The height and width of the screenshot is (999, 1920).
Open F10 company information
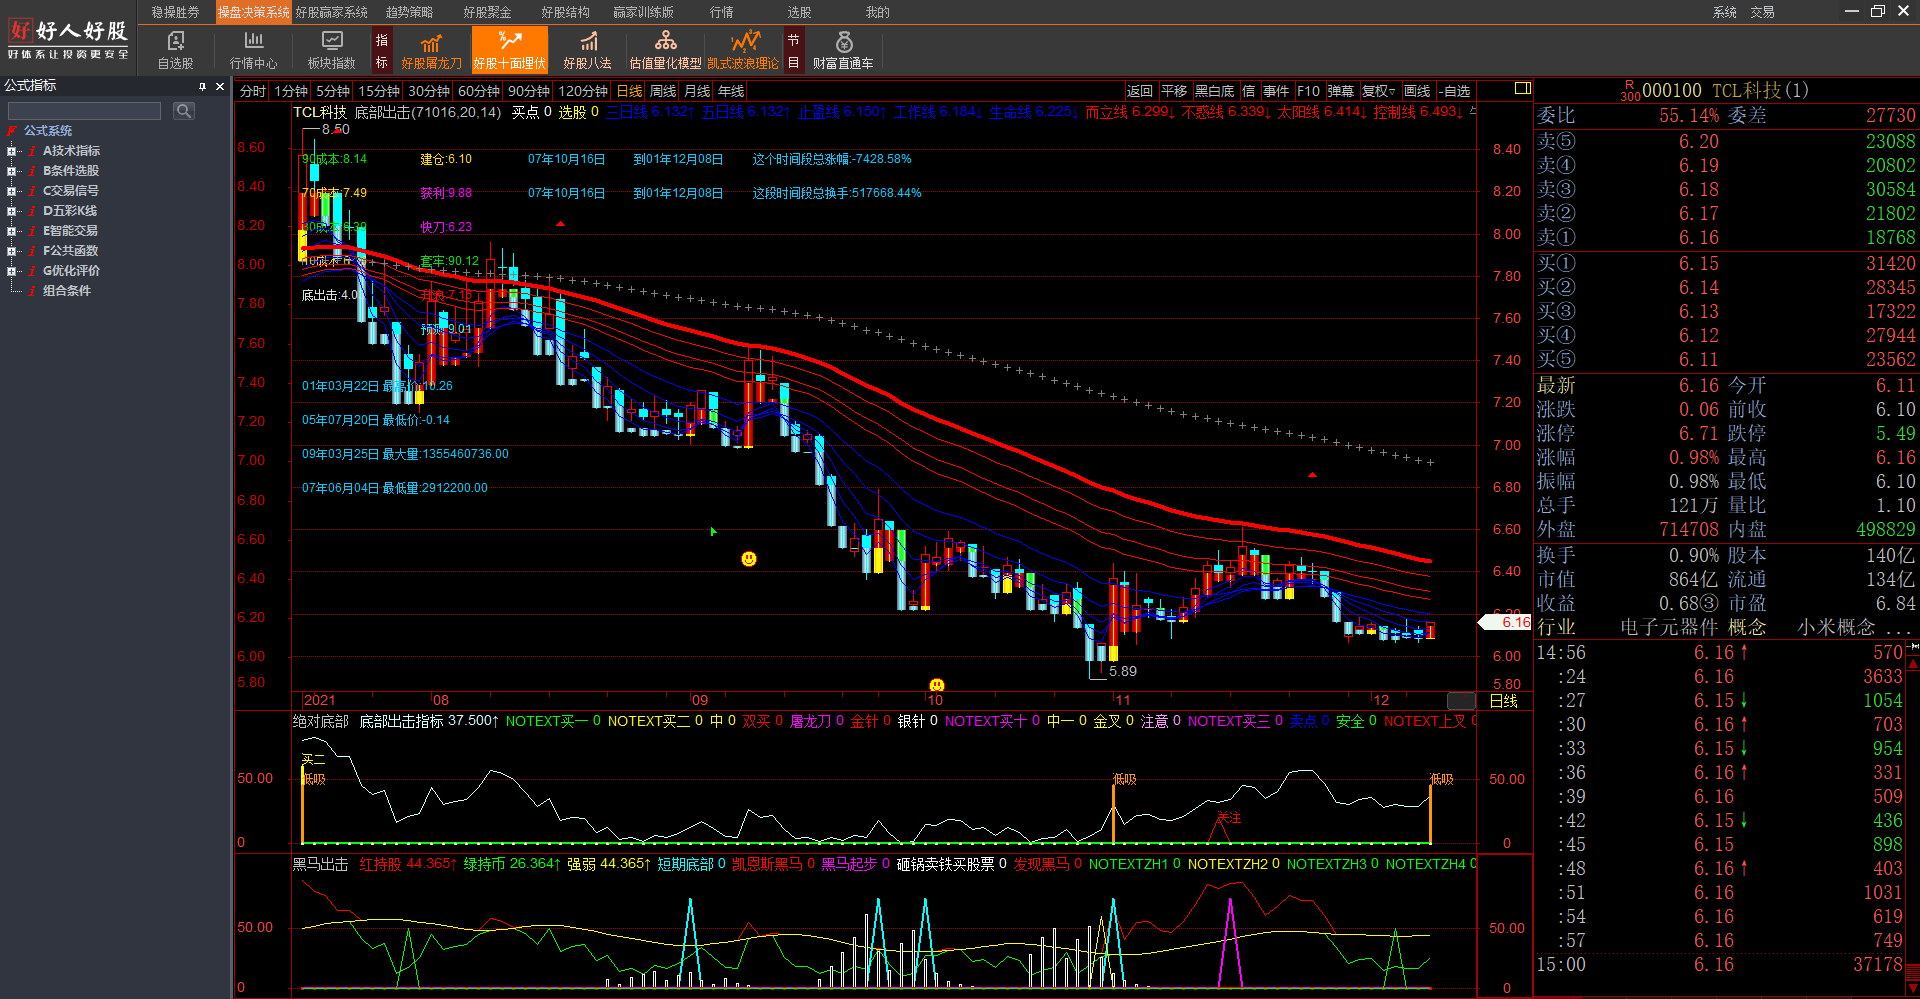pyautogui.click(x=1308, y=91)
